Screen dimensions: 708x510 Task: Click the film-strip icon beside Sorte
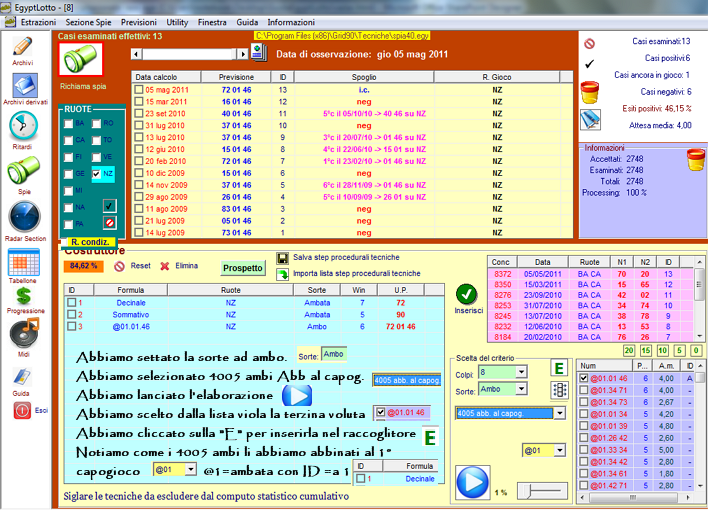560,390
